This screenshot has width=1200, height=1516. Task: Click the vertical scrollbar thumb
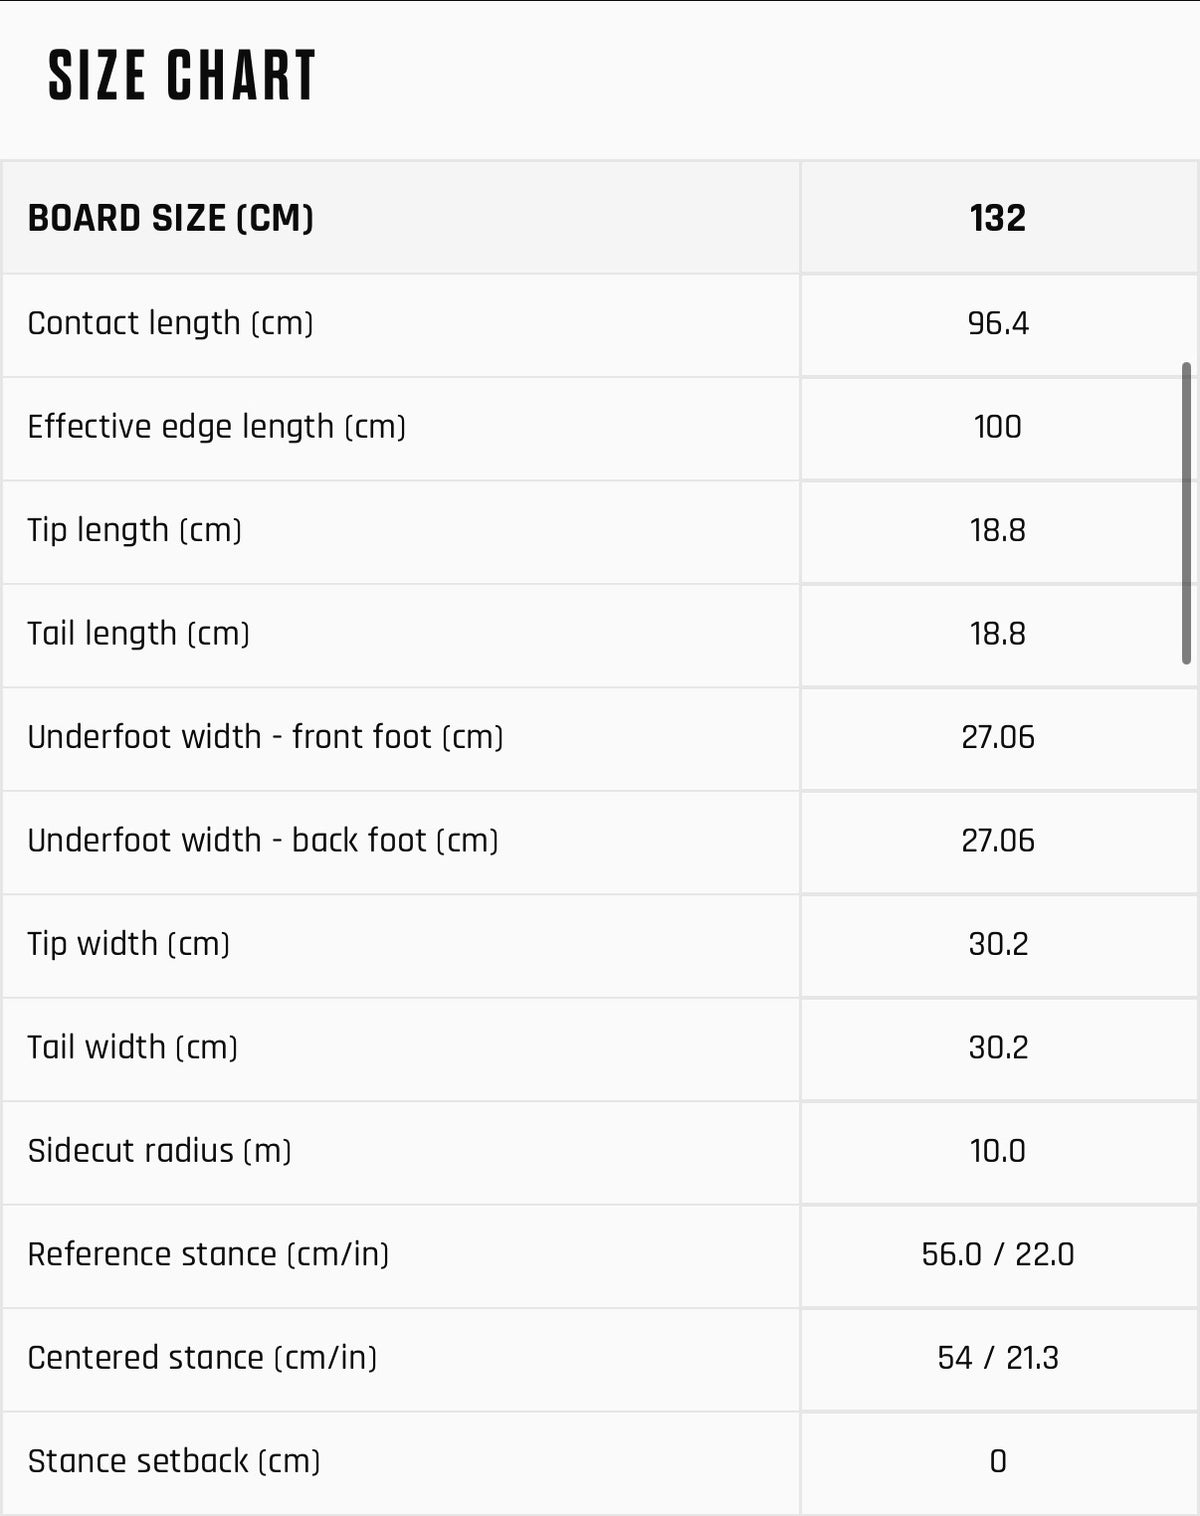click(x=1186, y=513)
